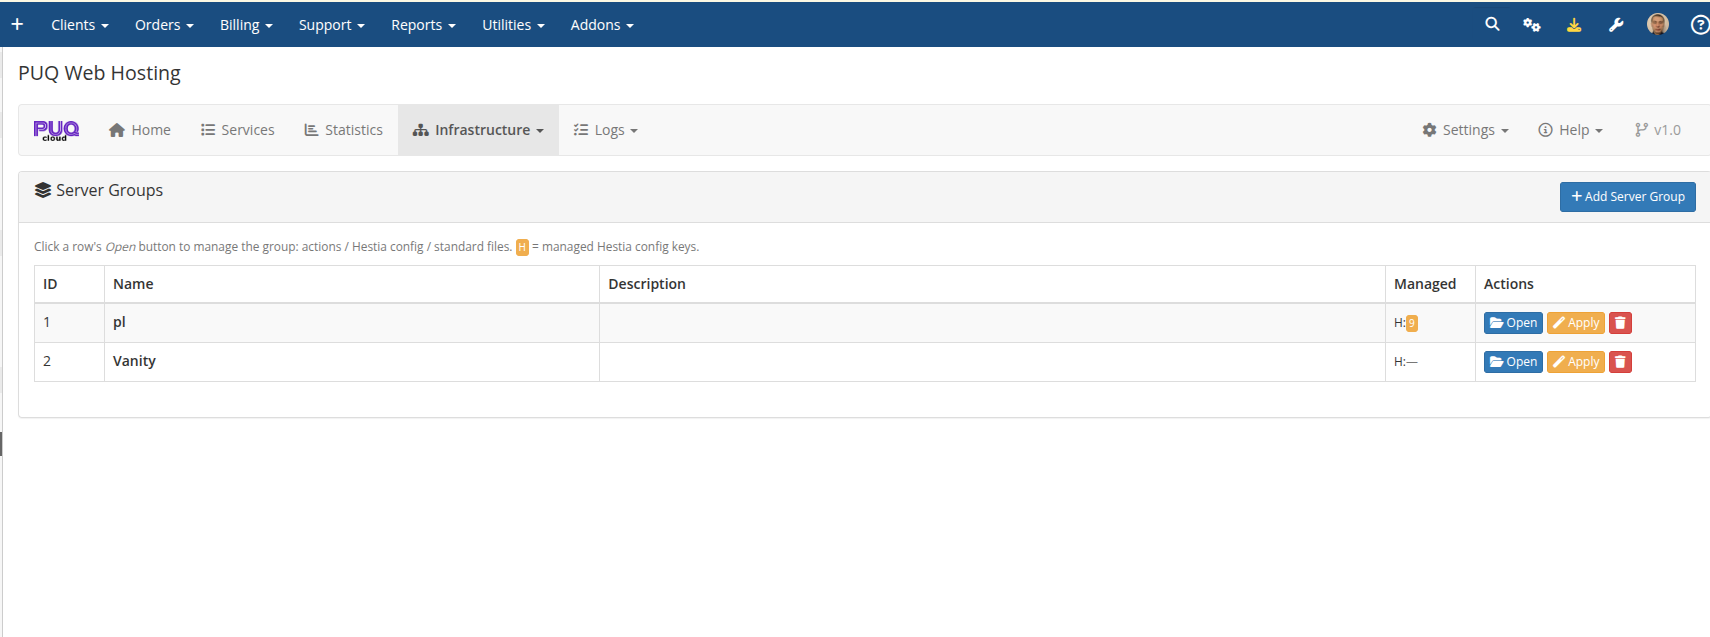Click the 'H:—' managed value for Vanity

(1405, 362)
